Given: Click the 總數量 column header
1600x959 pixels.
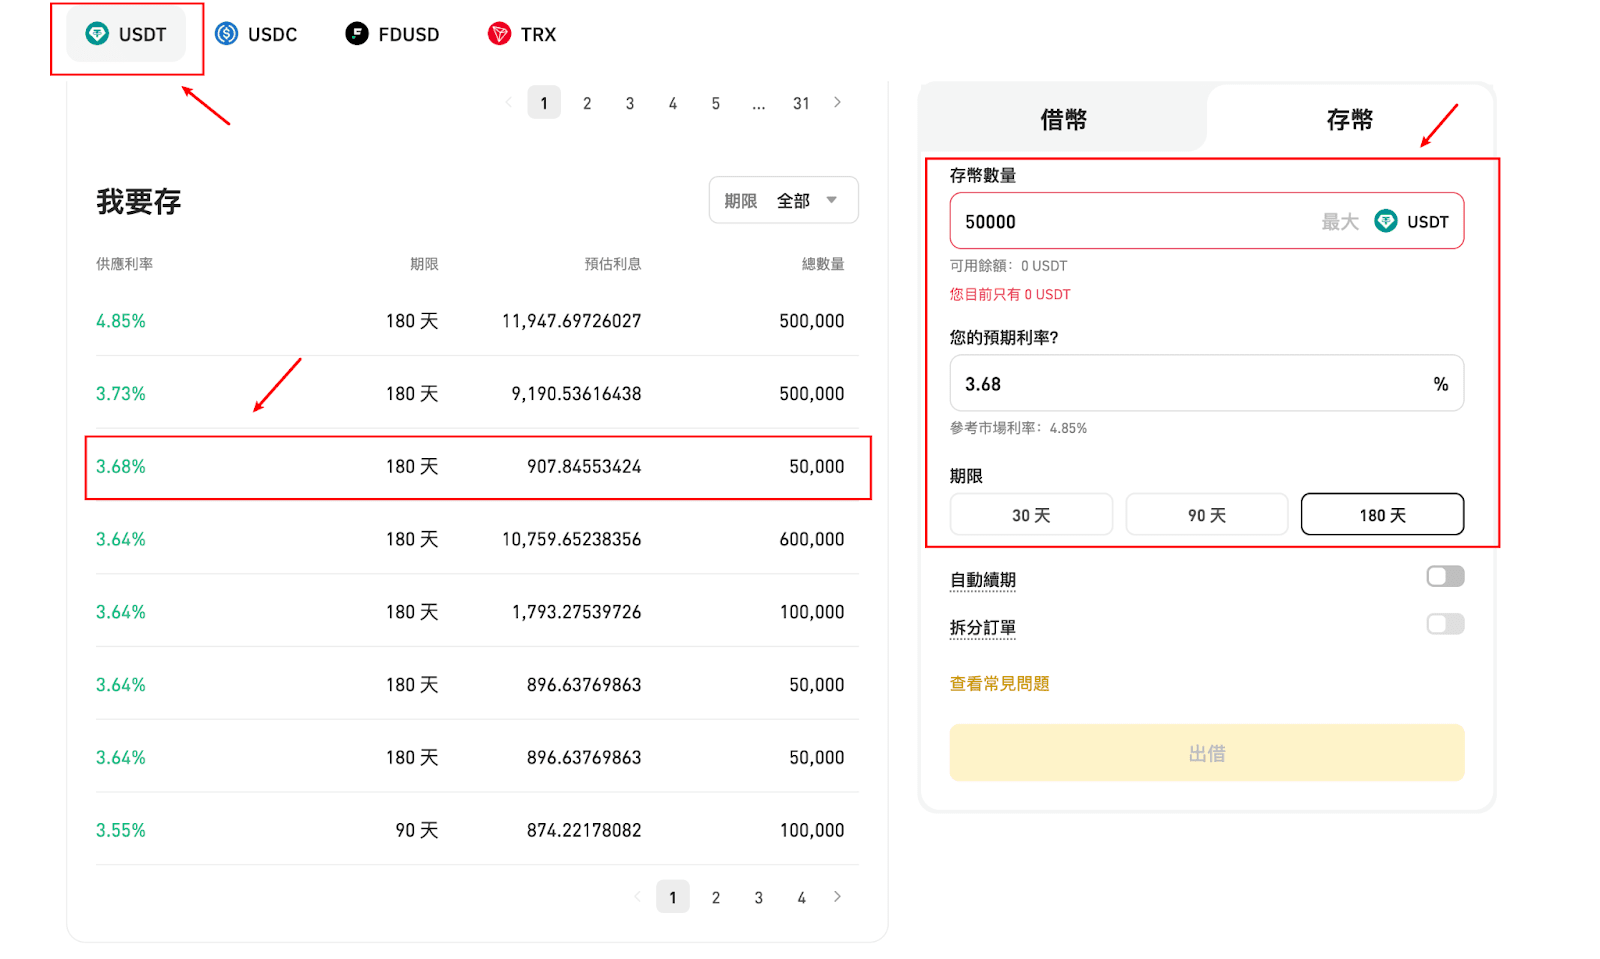Looking at the screenshot, I should 823,264.
